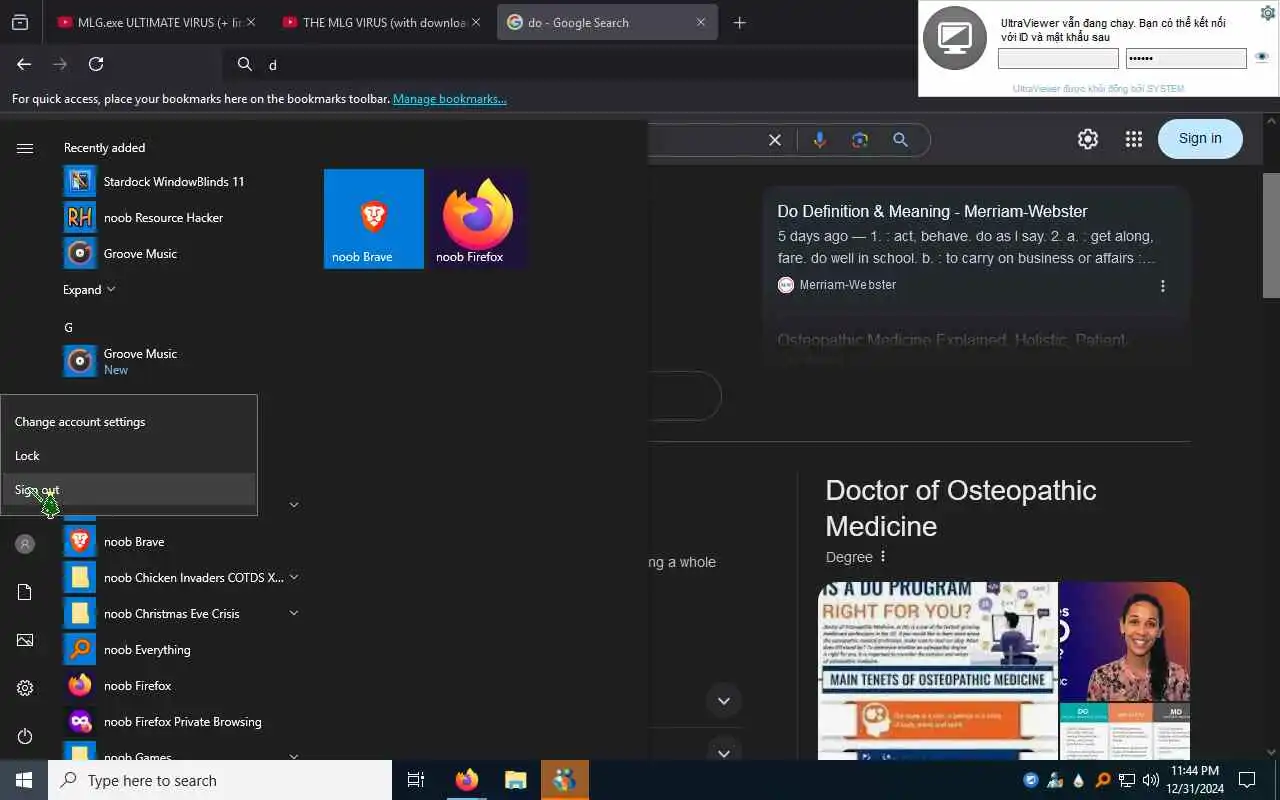Show the UltraViewer password
The height and width of the screenshot is (800, 1280).
click(1262, 58)
